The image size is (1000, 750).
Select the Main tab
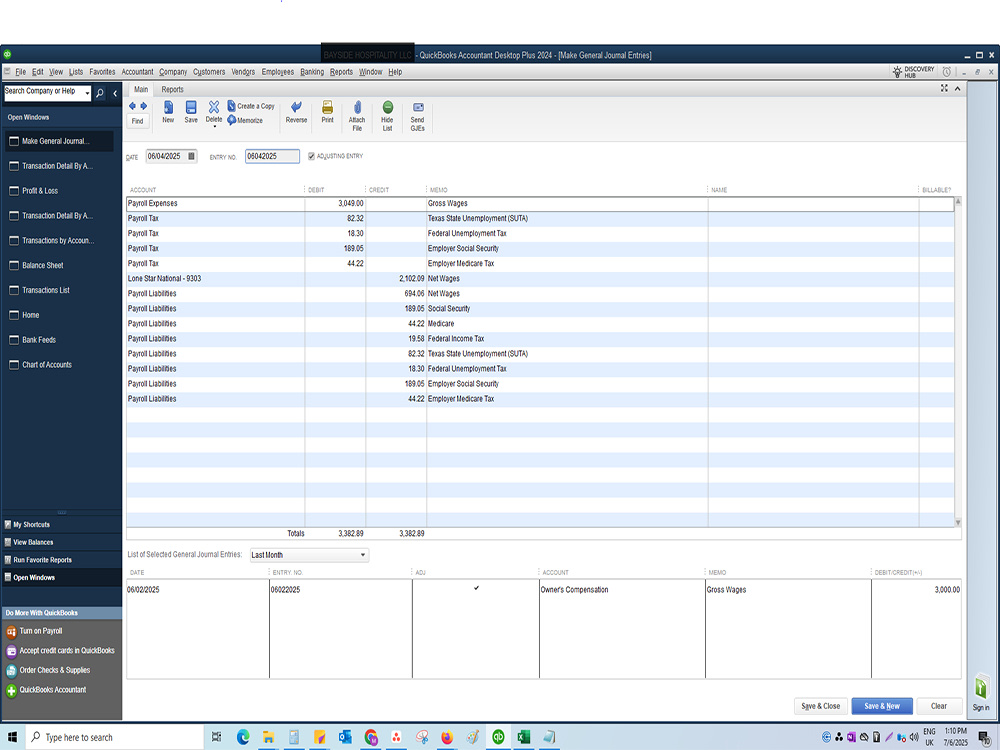[x=141, y=89]
